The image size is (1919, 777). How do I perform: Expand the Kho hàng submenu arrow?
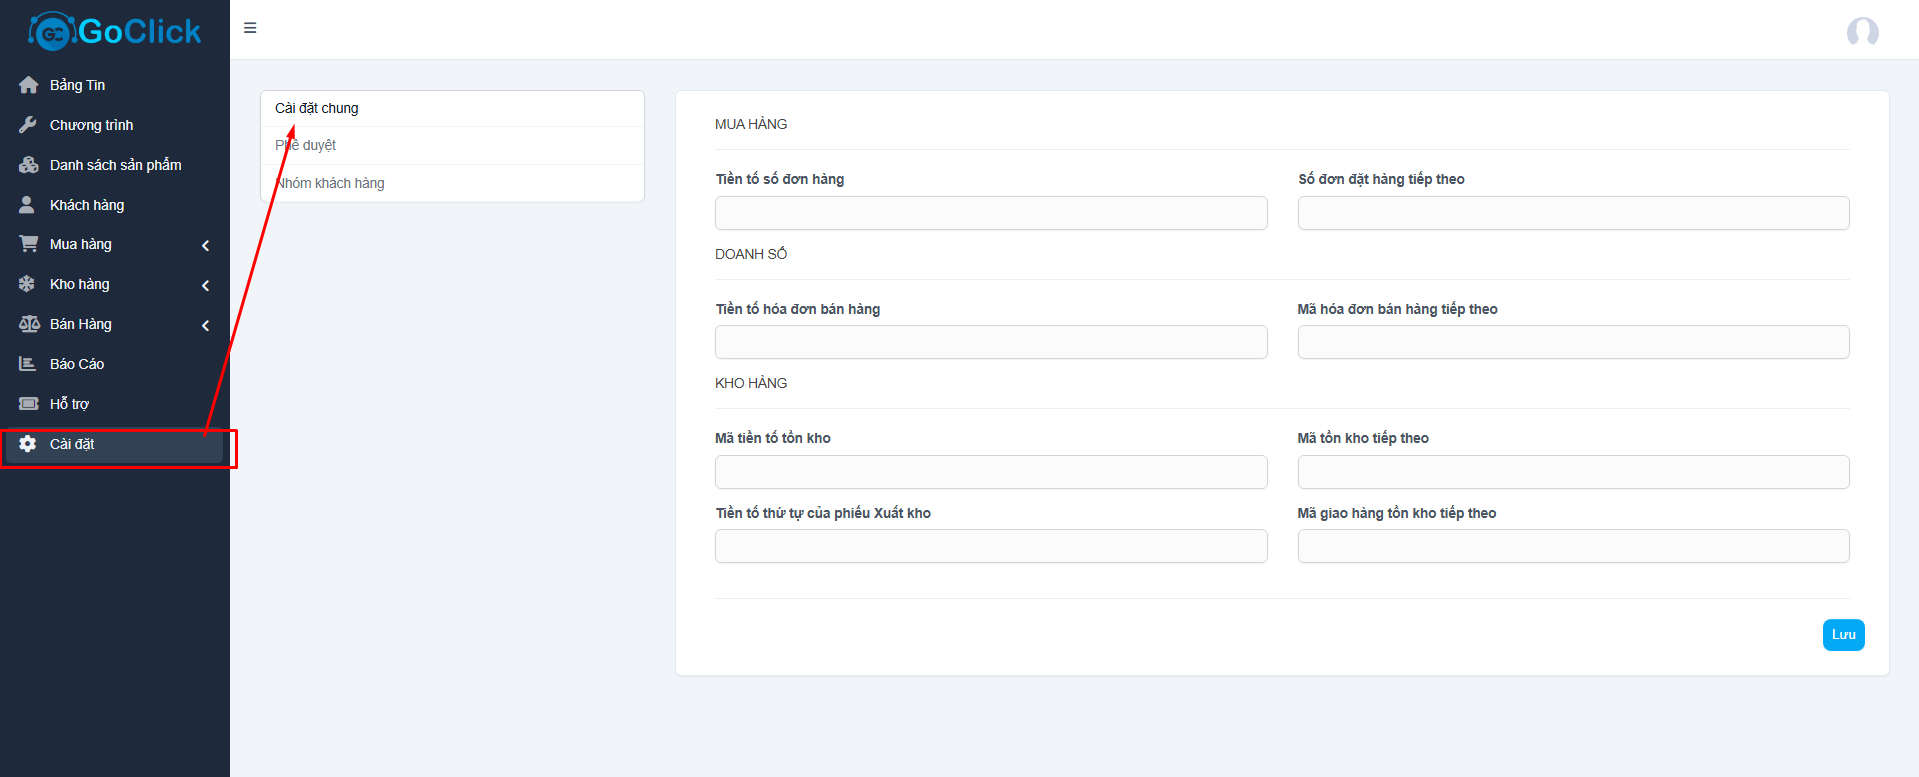coord(206,285)
